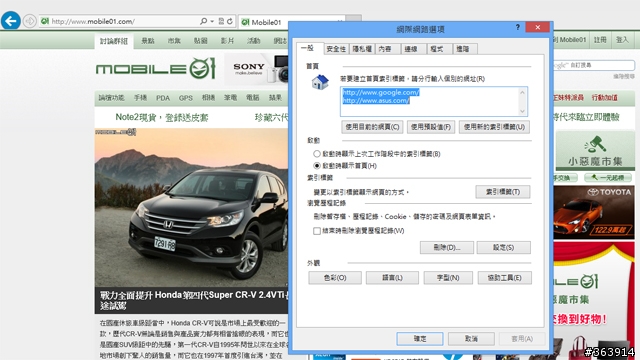Click the Toyota sports car advertisement
Viewport: 640px width, 360px height.
coord(594,212)
